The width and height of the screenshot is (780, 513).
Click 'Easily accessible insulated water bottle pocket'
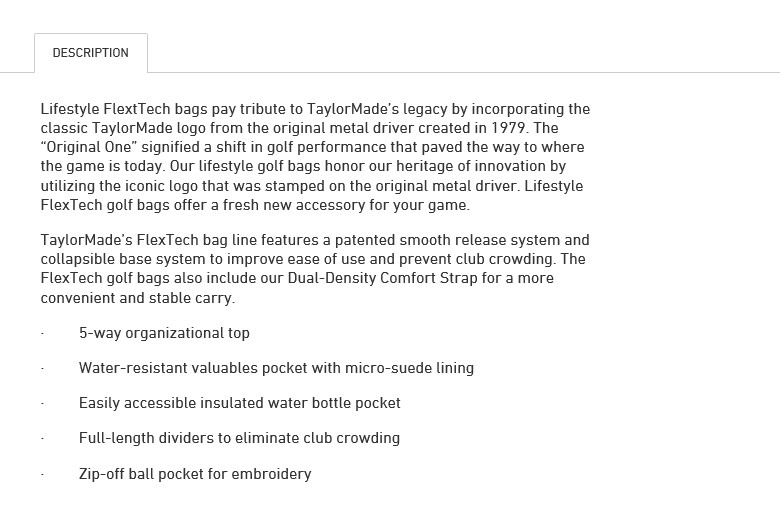coord(240,403)
